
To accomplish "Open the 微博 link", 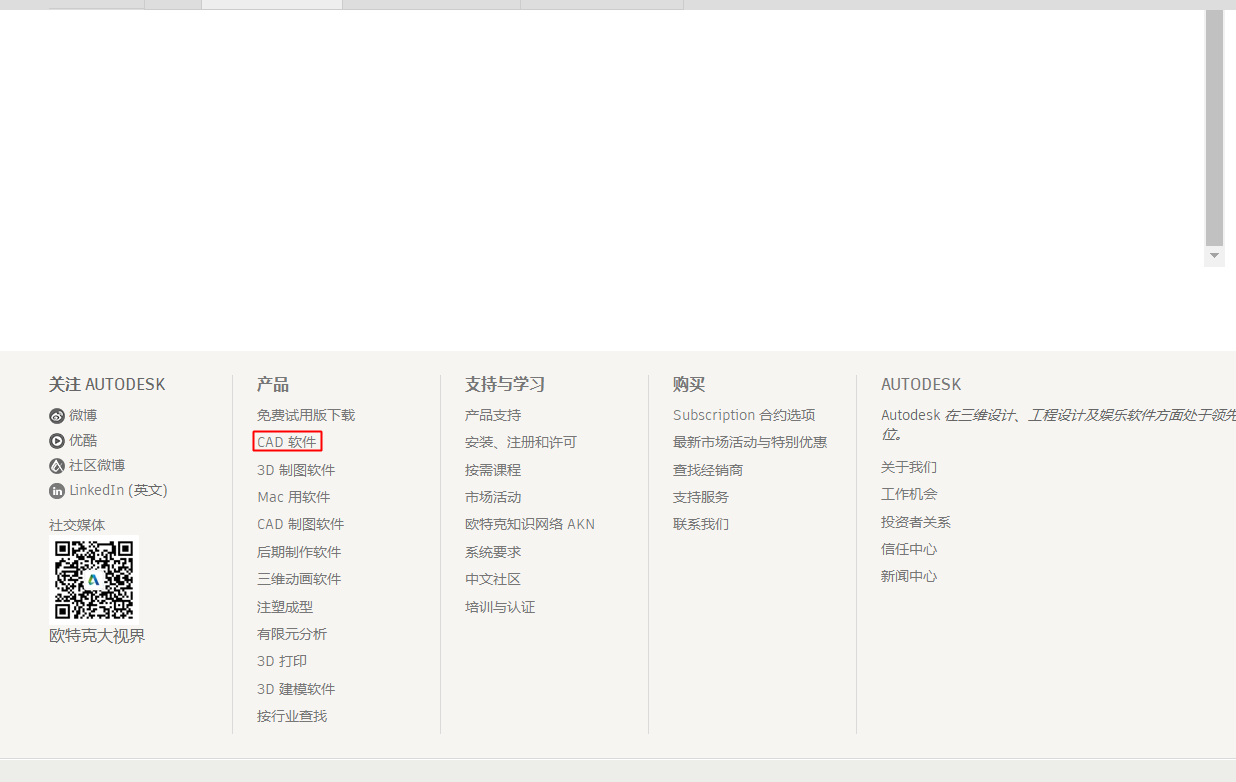I will (x=83, y=415).
